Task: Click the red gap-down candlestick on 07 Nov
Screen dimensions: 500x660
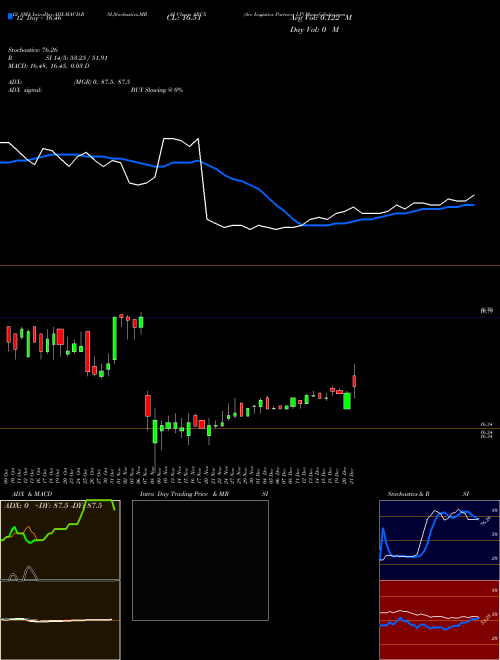Action: [x=148, y=406]
